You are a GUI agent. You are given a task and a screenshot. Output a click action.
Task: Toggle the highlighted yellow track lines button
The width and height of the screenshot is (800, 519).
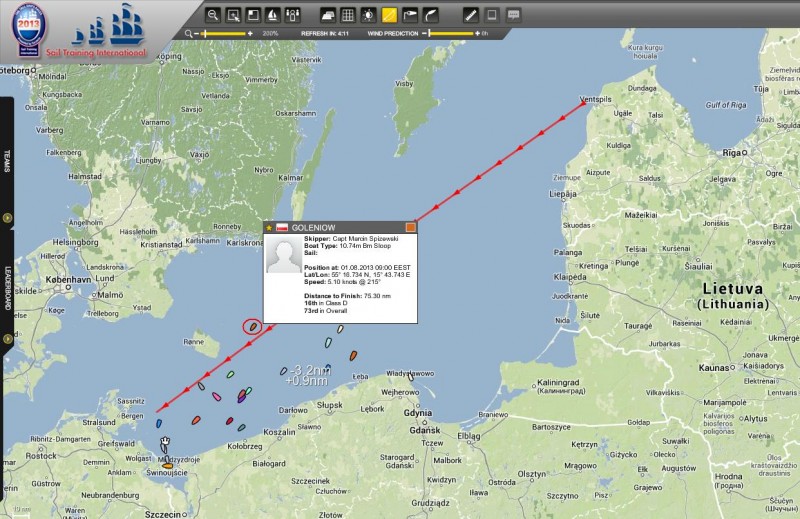390,15
